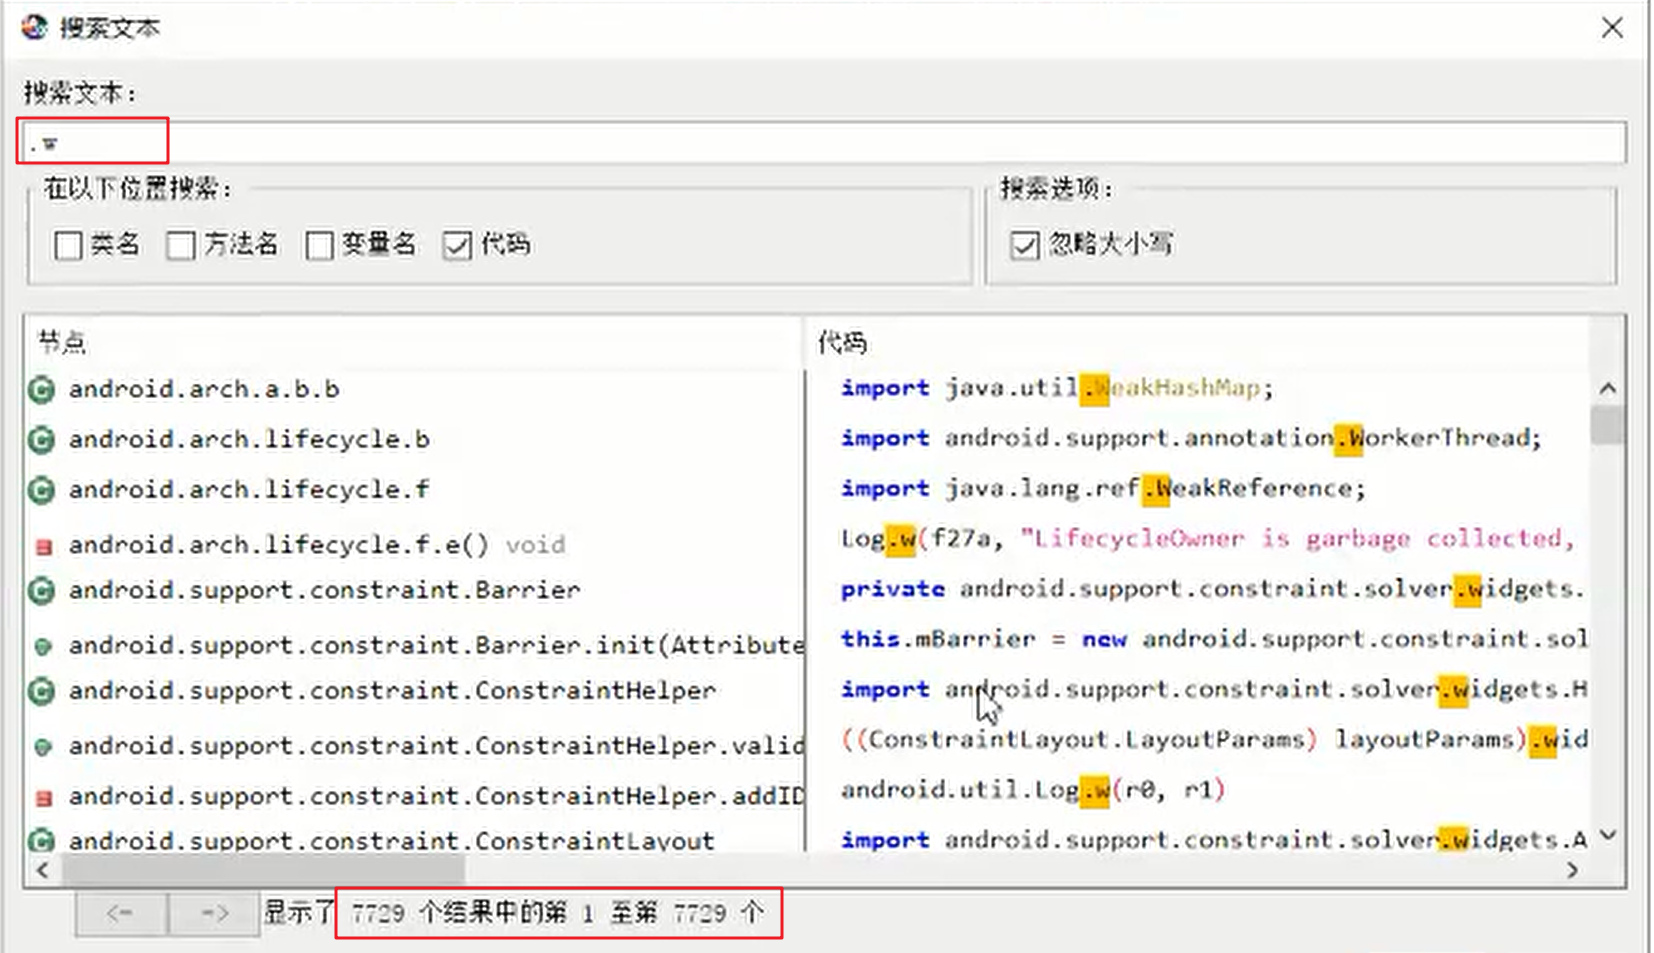This screenshot has width=1654, height=953.
Task: Click the next results arrow button
Action: 214,913
